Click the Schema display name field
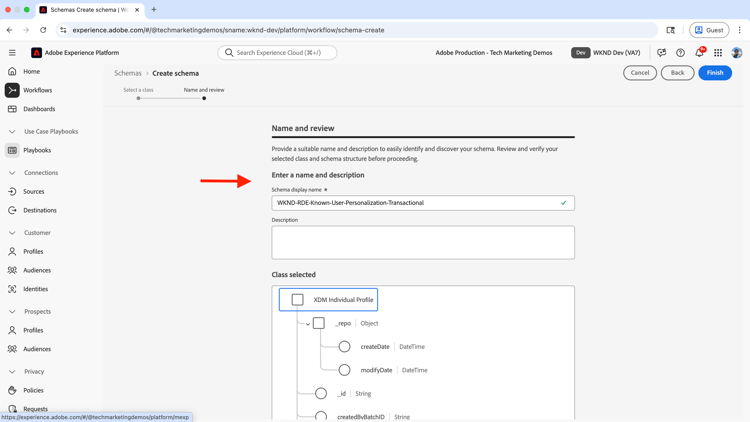The image size is (750, 422). [x=423, y=203]
